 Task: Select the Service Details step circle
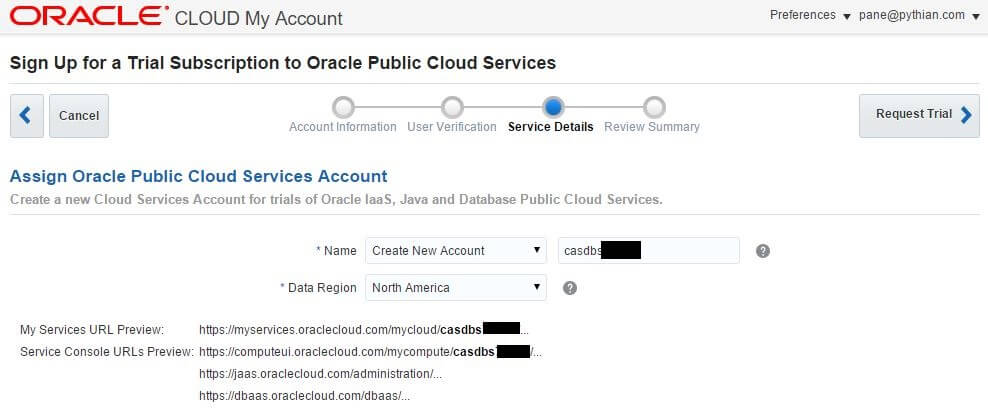point(552,107)
